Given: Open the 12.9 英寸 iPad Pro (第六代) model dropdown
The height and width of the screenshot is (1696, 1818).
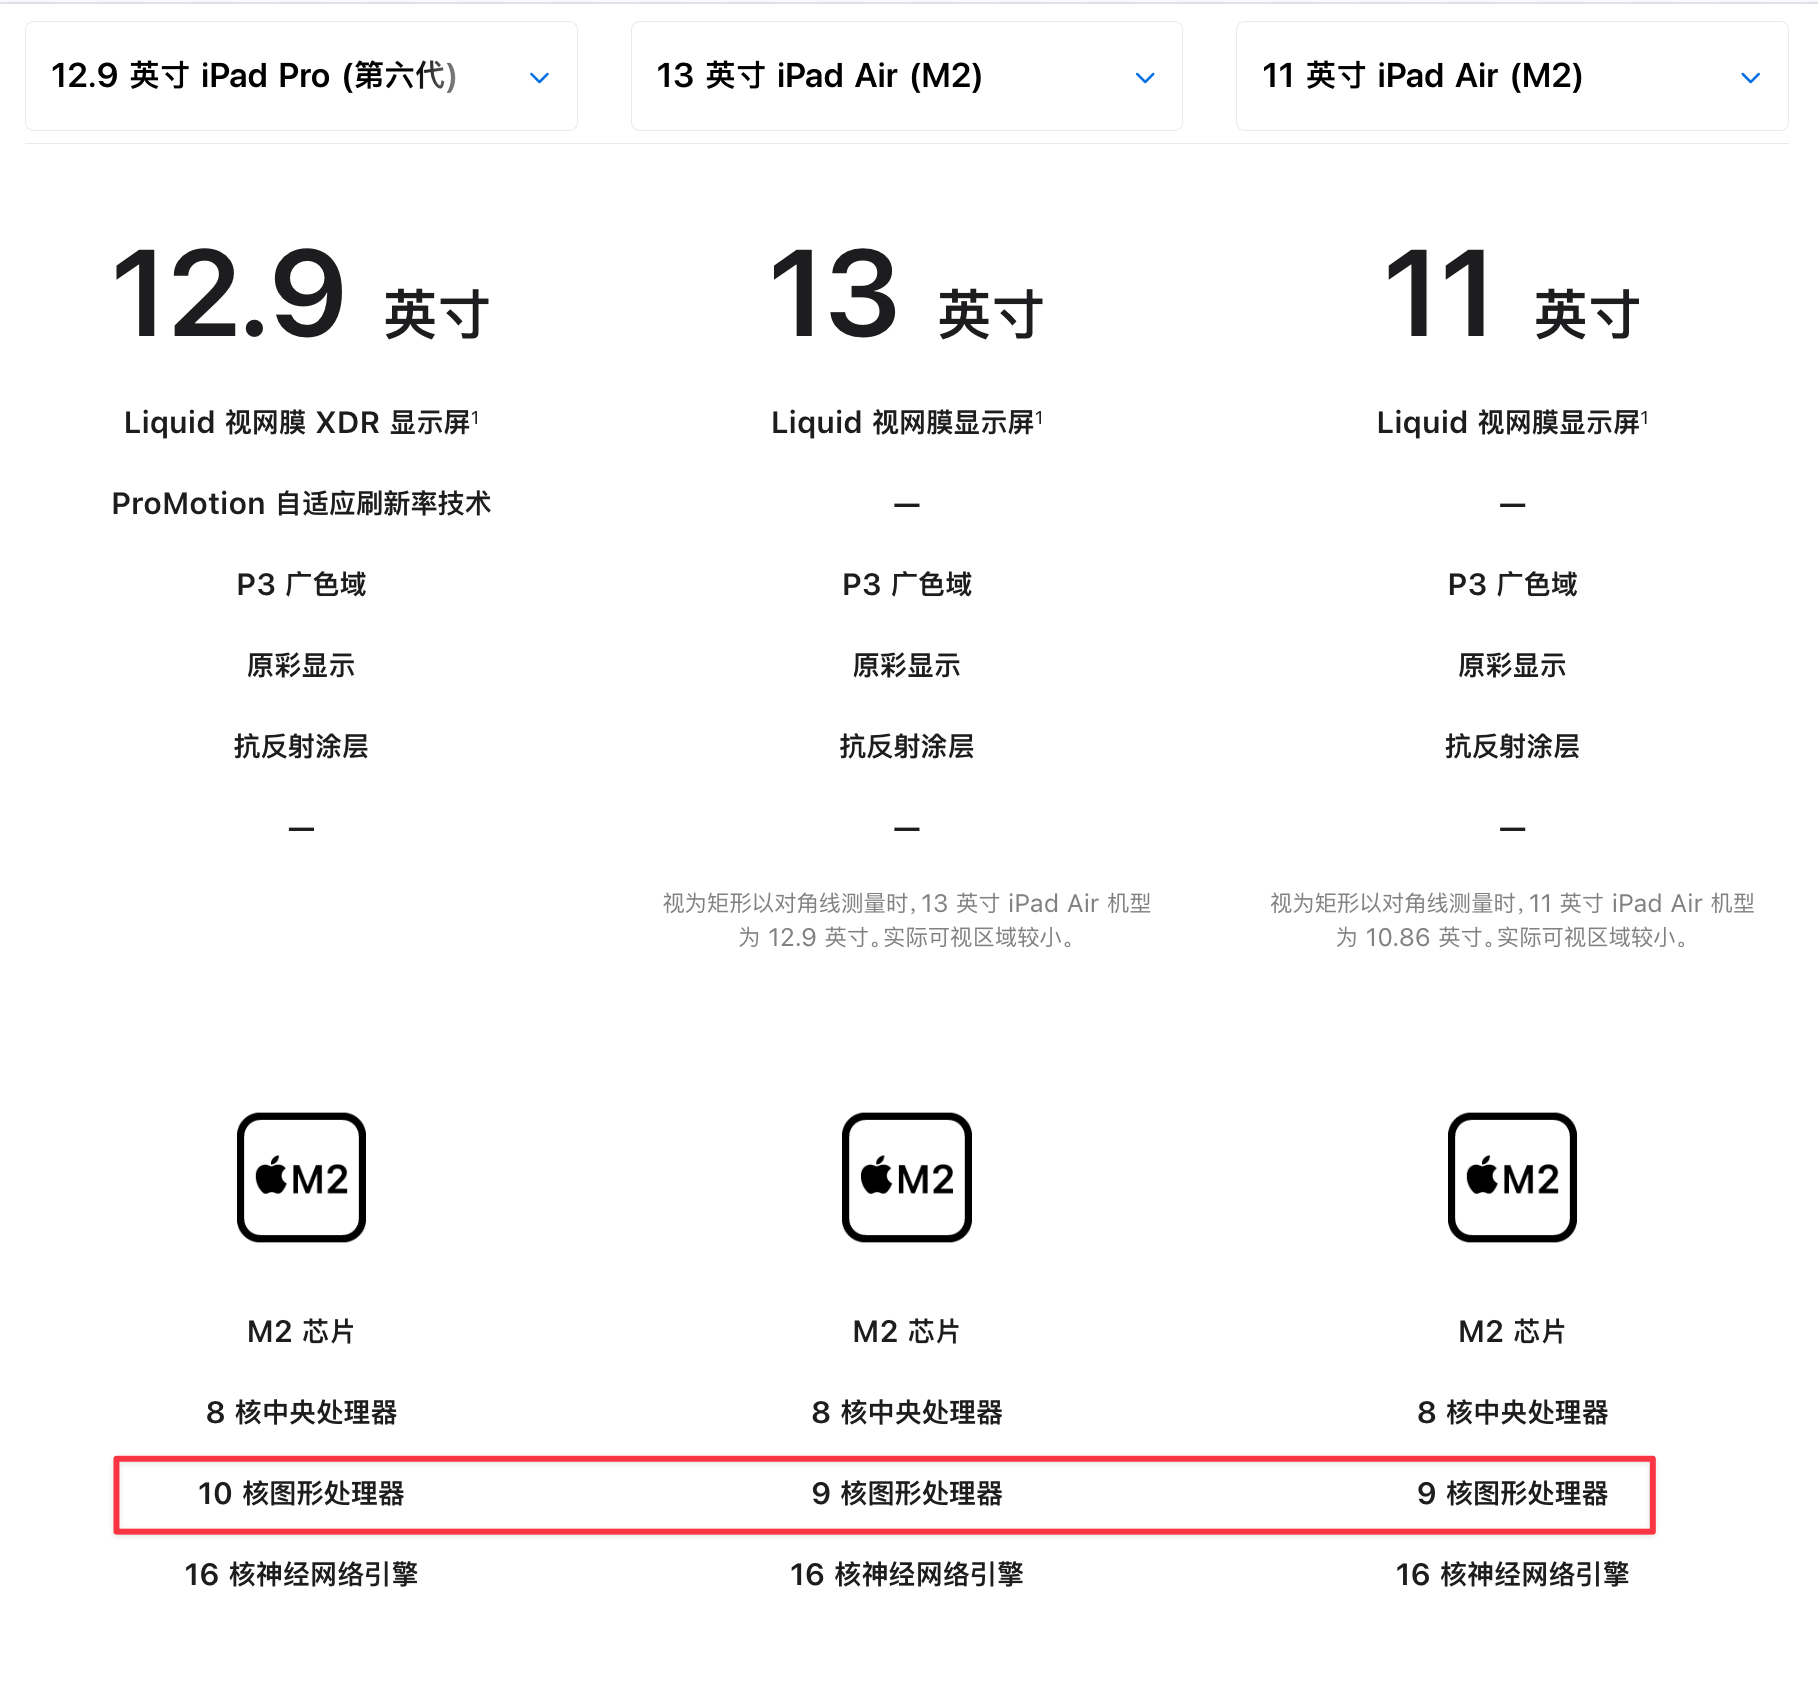Looking at the screenshot, I should [301, 76].
